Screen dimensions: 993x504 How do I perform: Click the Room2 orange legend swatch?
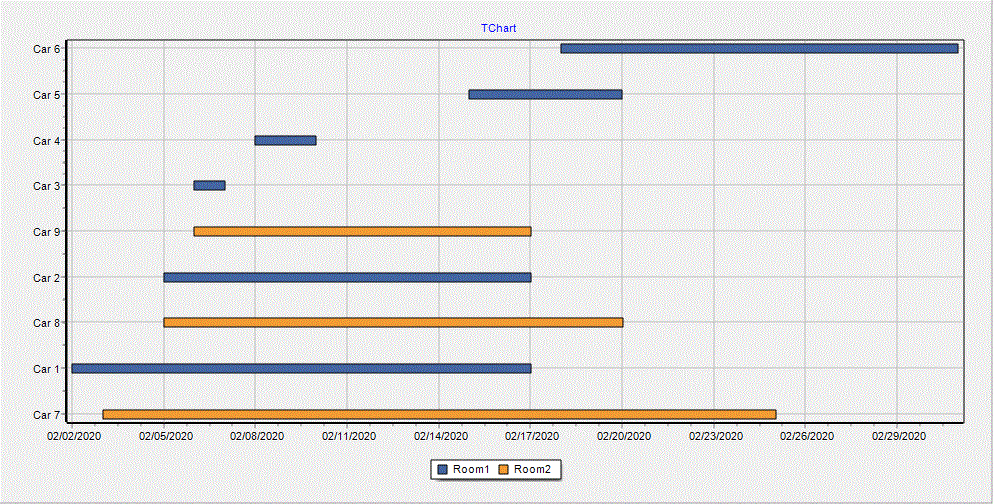pyautogui.click(x=504, y=469)
